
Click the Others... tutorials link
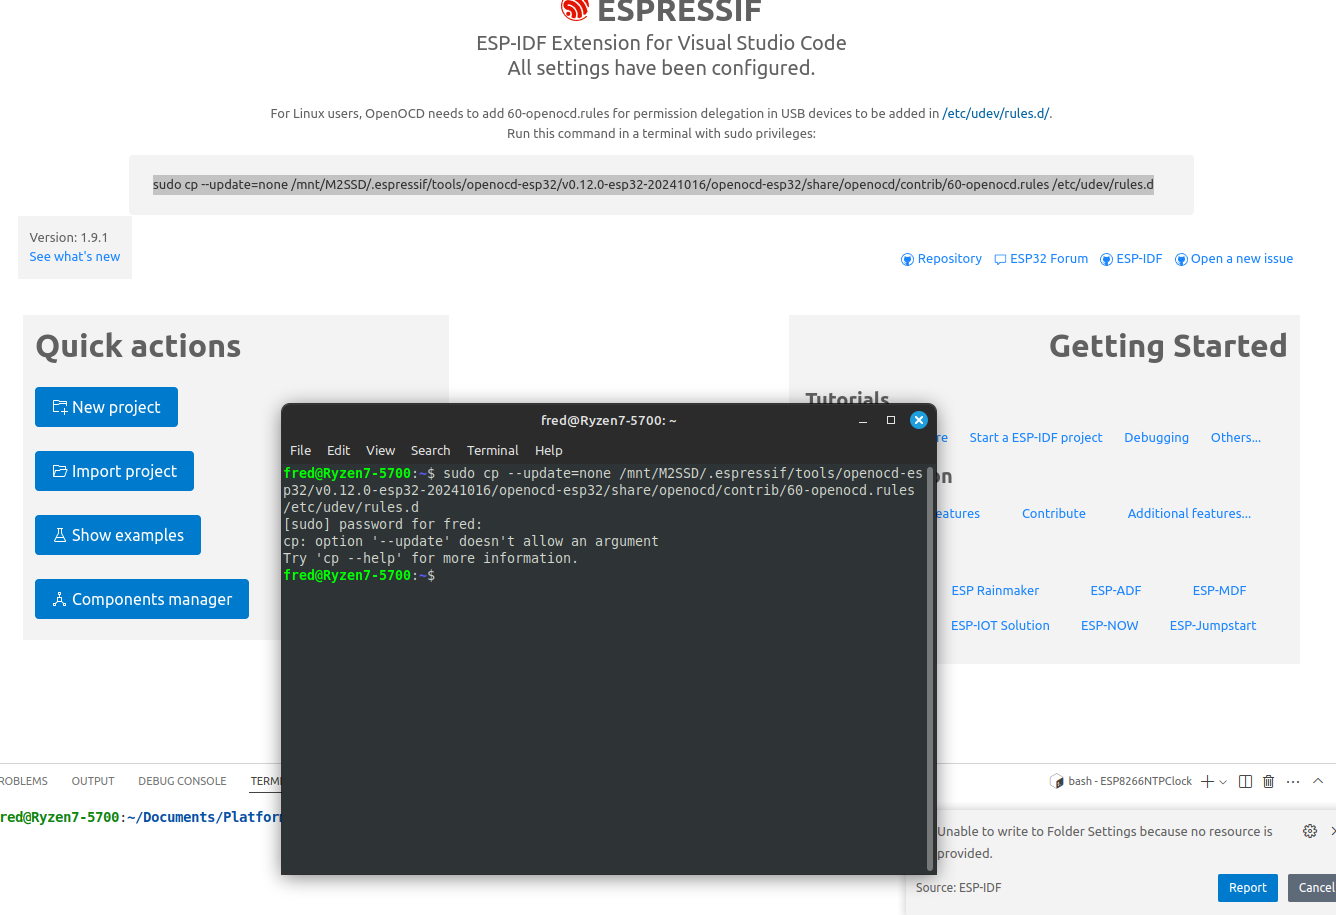tap(1236, 438)
